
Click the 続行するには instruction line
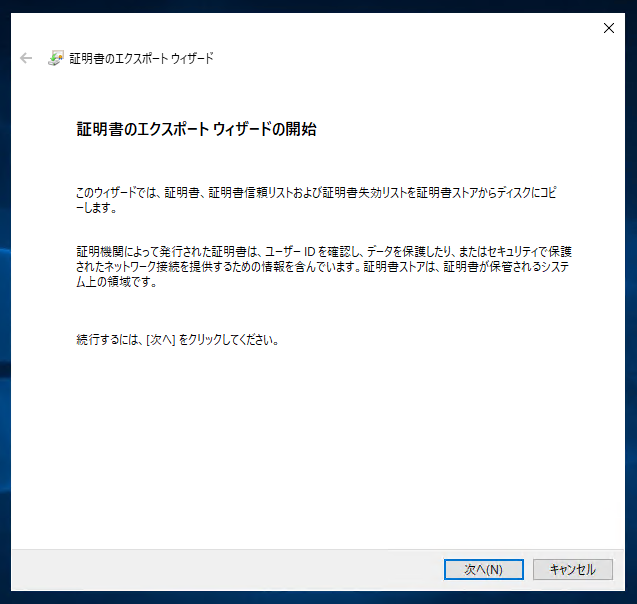tap(178, 340)
